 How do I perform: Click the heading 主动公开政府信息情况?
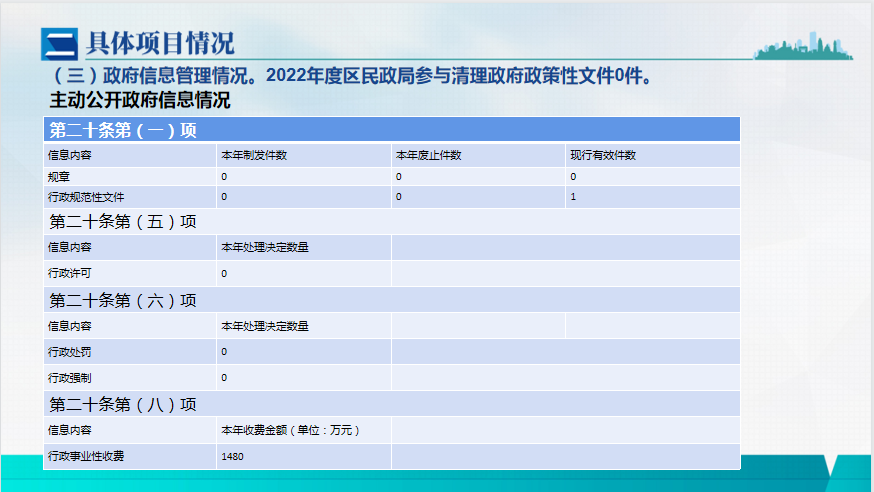click(140, 100)
